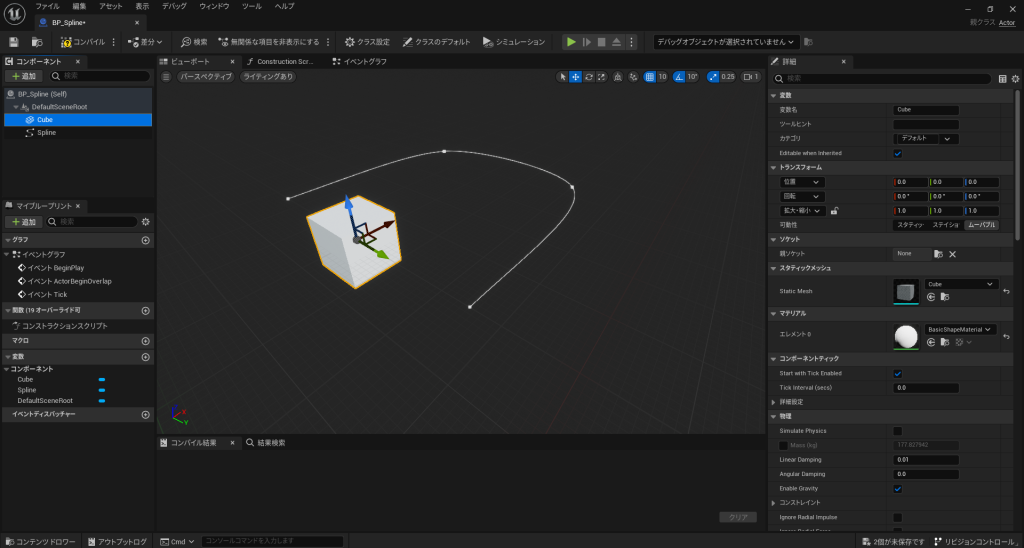Click the Save blueprint icon in toolbar

14,42
